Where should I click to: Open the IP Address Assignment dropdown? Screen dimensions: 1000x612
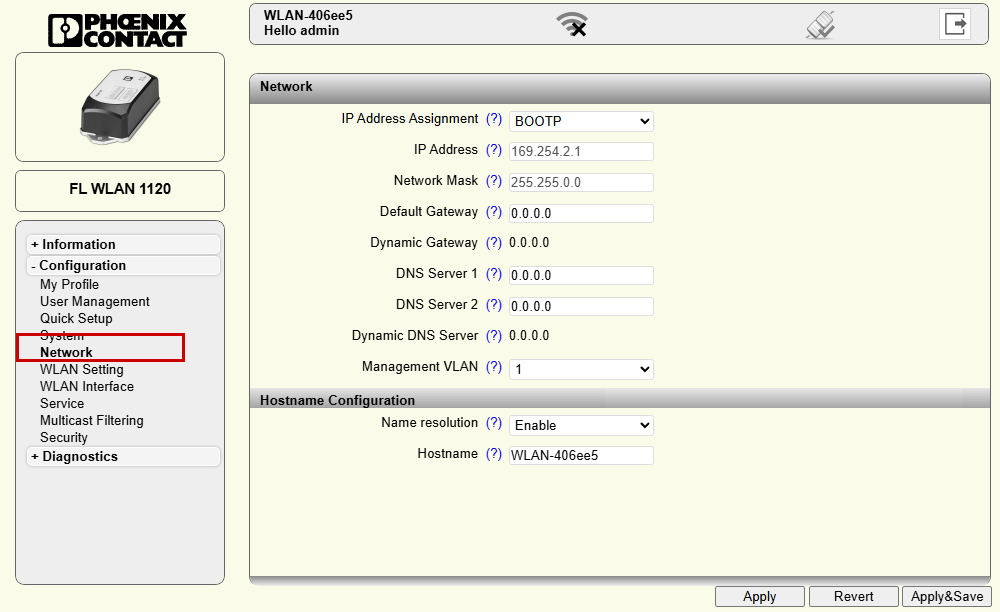click(581, 121)
